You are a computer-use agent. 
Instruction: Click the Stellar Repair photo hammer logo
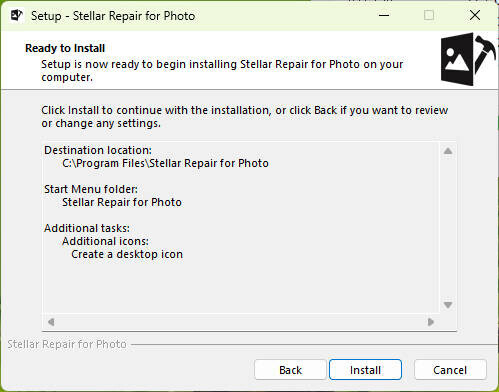coord(468,59)
